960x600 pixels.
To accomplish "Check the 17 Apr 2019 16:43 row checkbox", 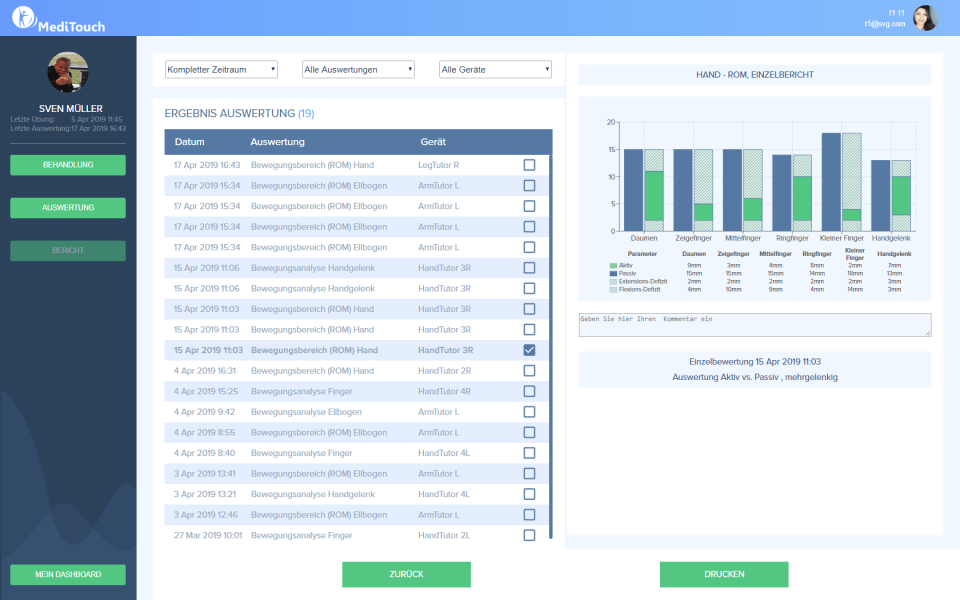I will (529, 165).
